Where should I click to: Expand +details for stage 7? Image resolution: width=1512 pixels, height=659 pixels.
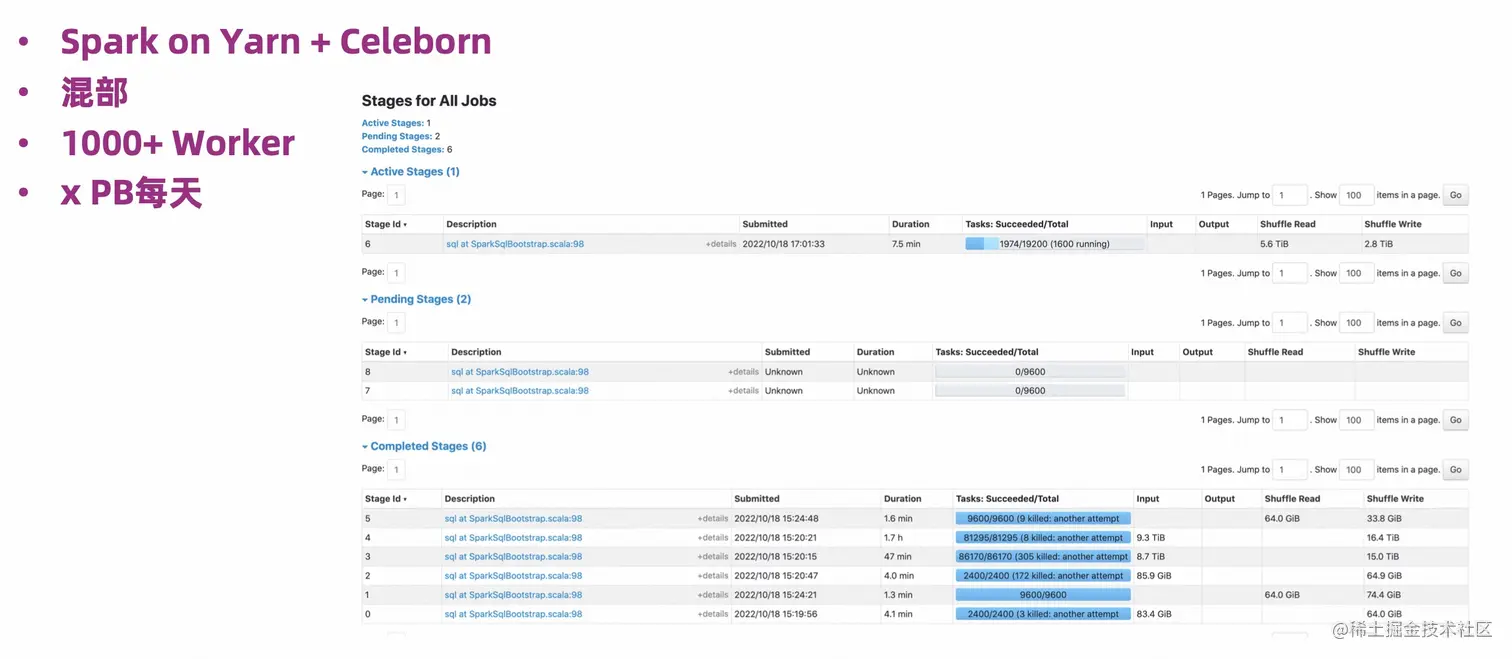point(743,391)
